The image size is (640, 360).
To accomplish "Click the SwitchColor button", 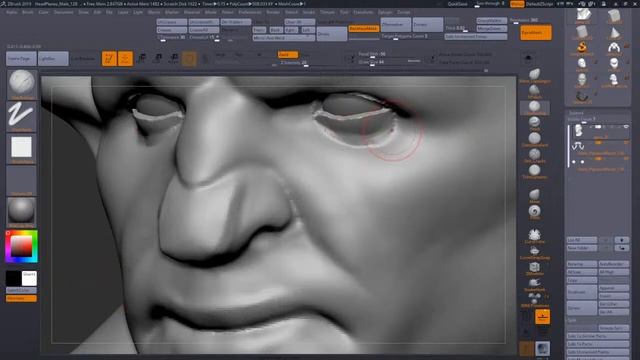I will 21,290.
